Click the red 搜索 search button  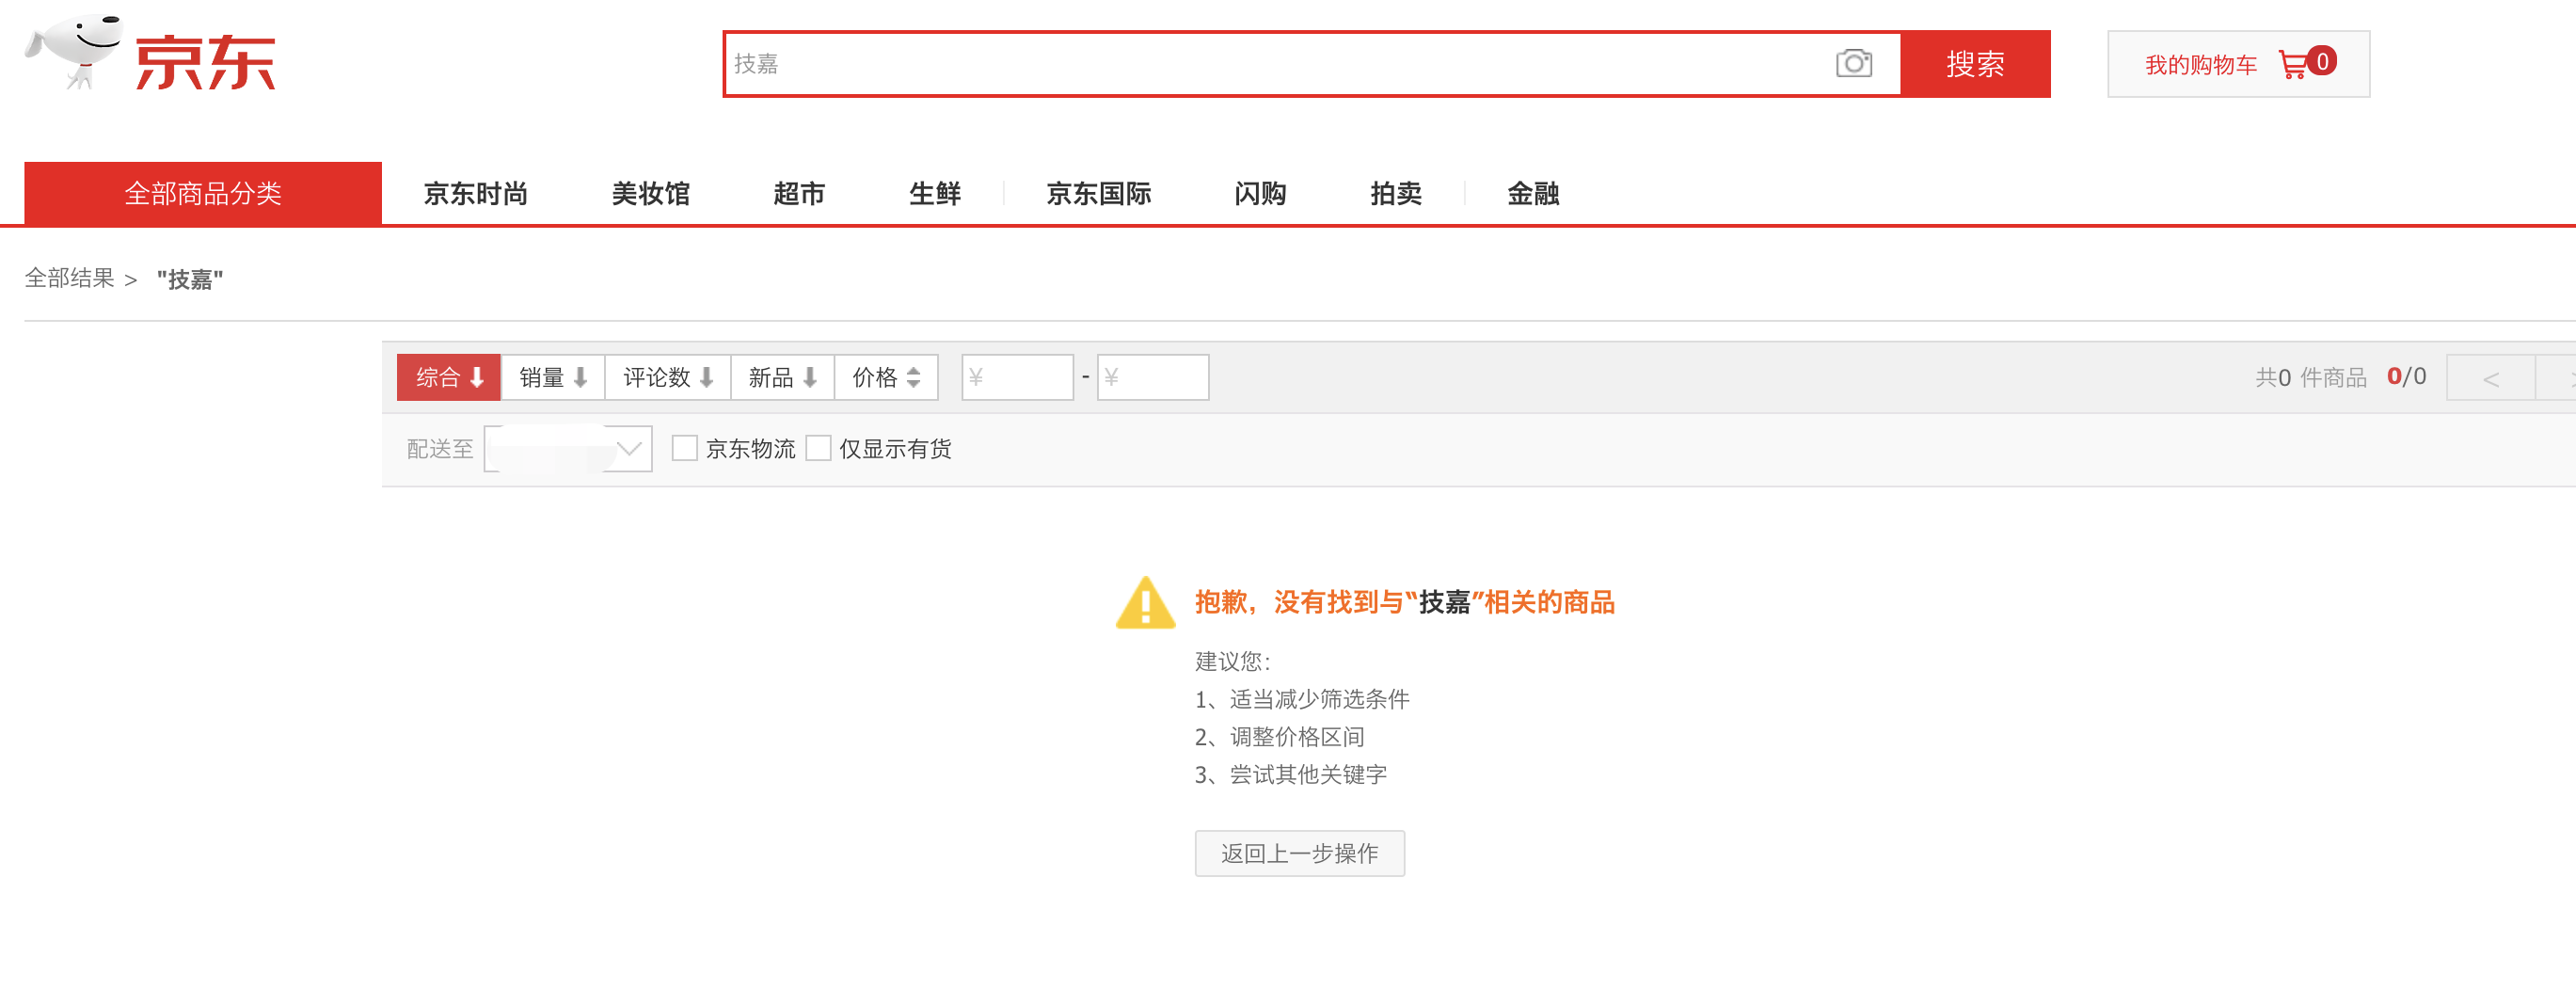[1974, 64]
